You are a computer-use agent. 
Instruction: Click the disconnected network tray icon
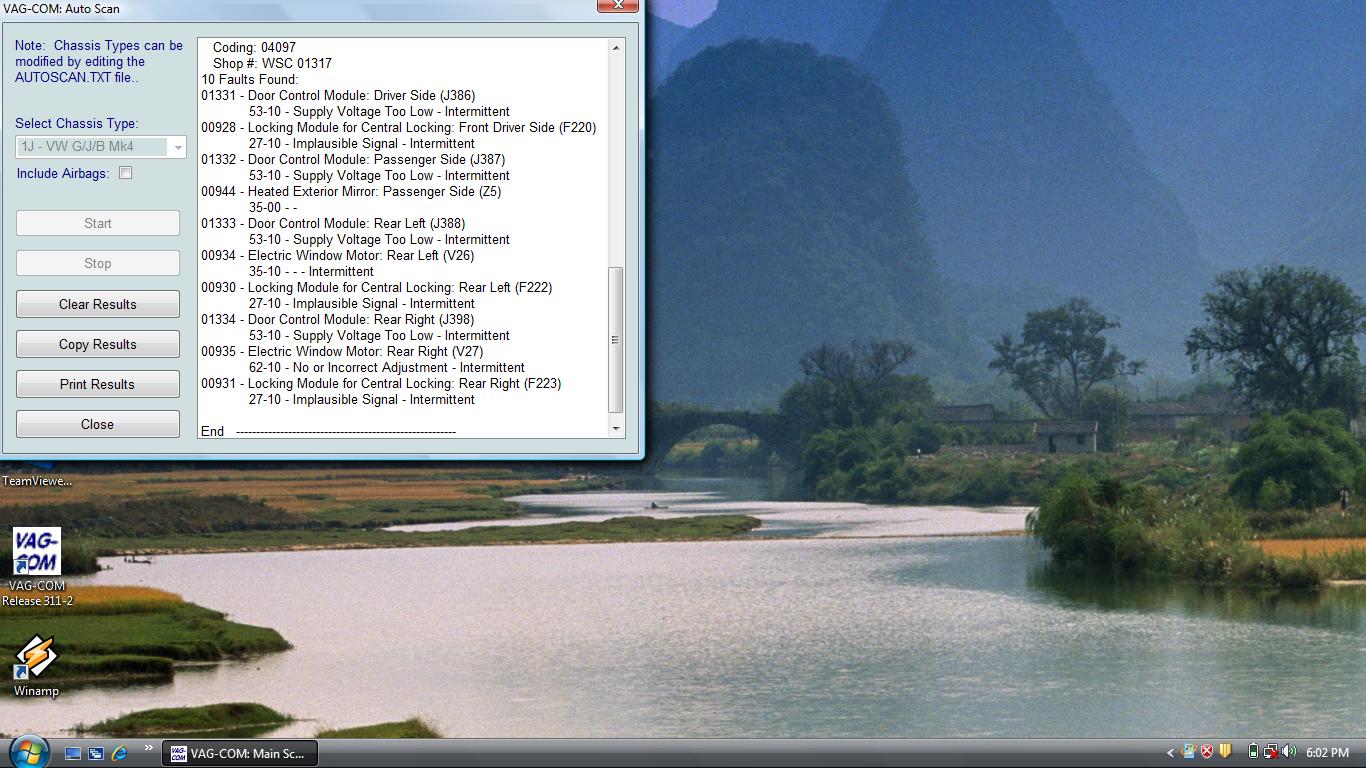tap(1270, 752)
